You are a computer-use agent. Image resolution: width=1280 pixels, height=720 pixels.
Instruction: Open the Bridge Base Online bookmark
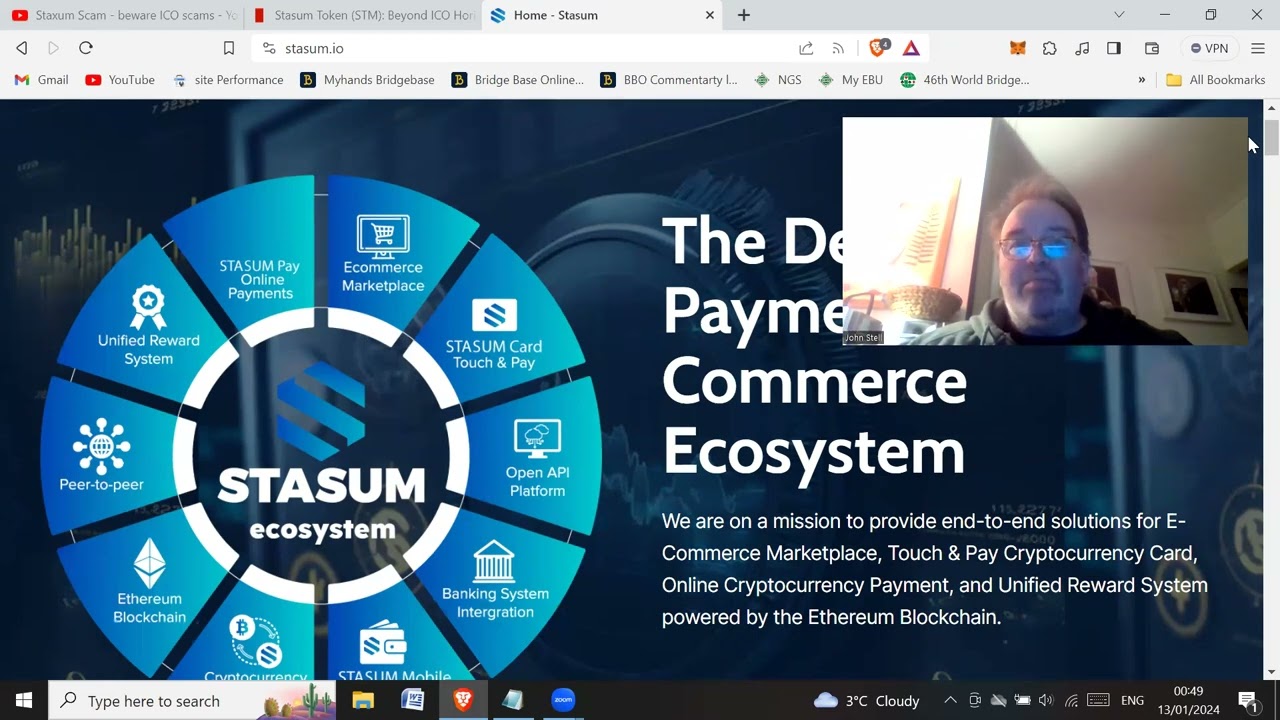(x=518, y=80)
